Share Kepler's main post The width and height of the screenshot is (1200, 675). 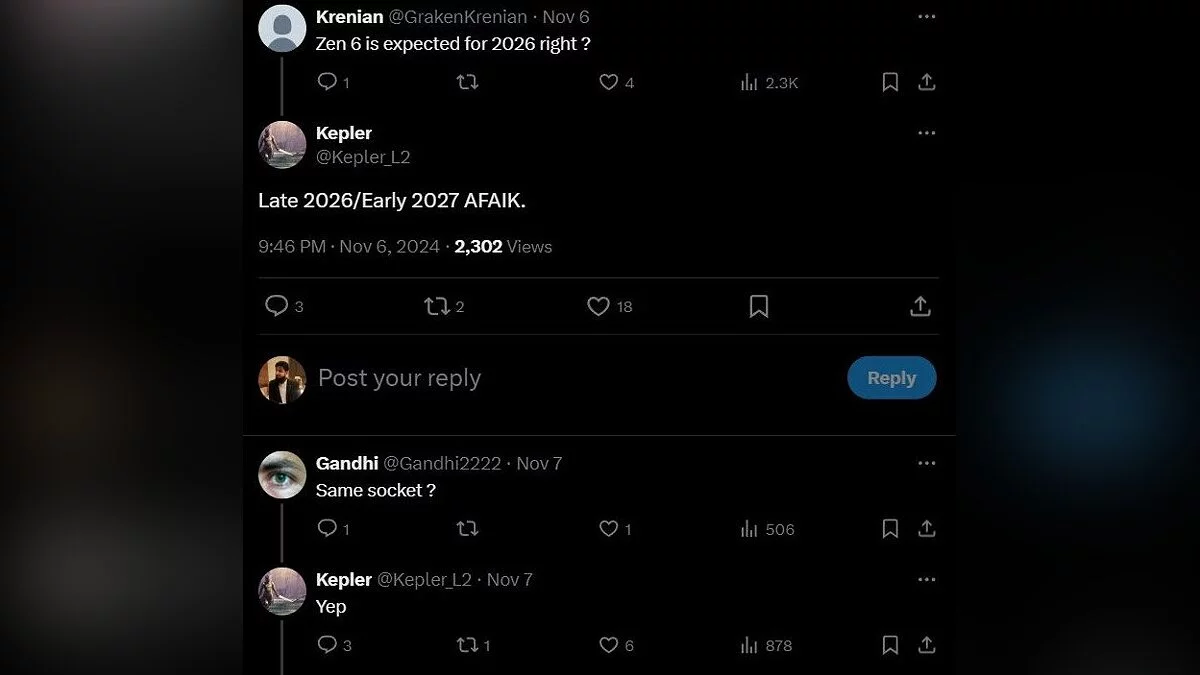click(x=920, y=307)
